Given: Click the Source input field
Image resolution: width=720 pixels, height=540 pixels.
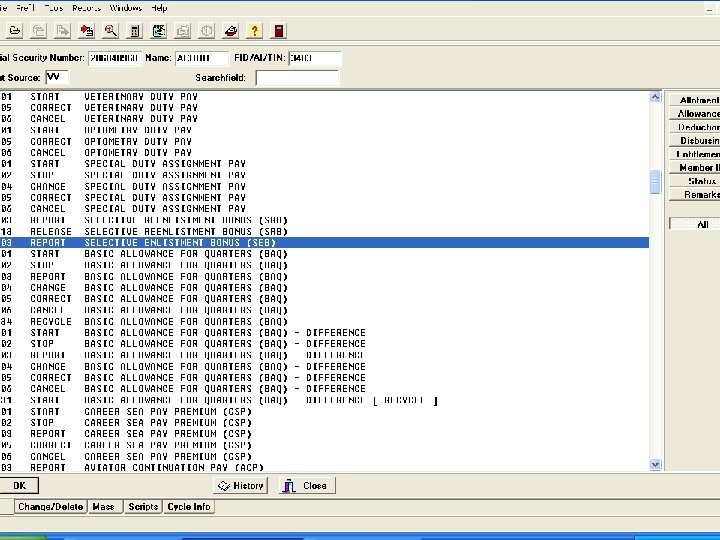Looking at the screenshot, I should pos(57,77).
